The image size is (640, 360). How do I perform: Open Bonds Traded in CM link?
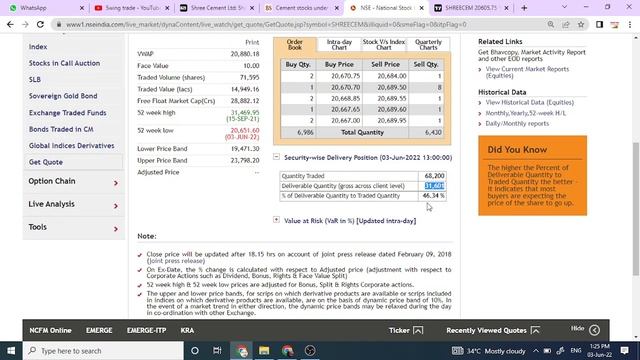coord(61,129)
